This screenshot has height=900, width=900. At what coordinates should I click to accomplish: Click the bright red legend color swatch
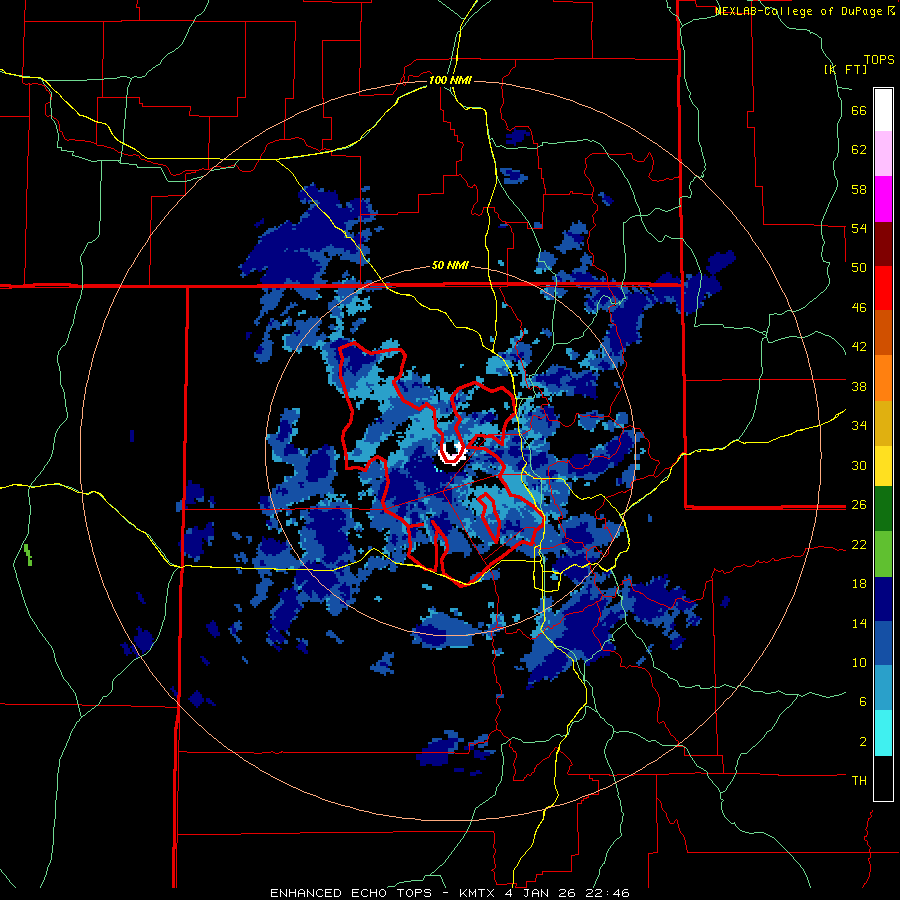point(883,288)
